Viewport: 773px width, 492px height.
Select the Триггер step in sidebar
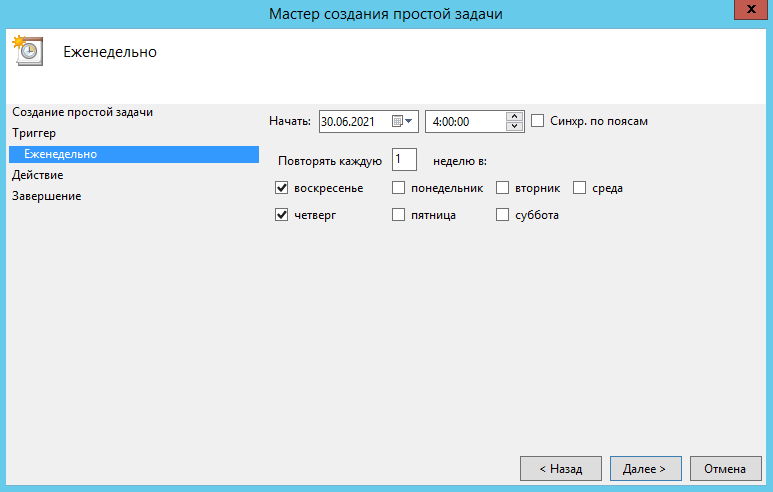pyautogui.click(x=35, y=132)
